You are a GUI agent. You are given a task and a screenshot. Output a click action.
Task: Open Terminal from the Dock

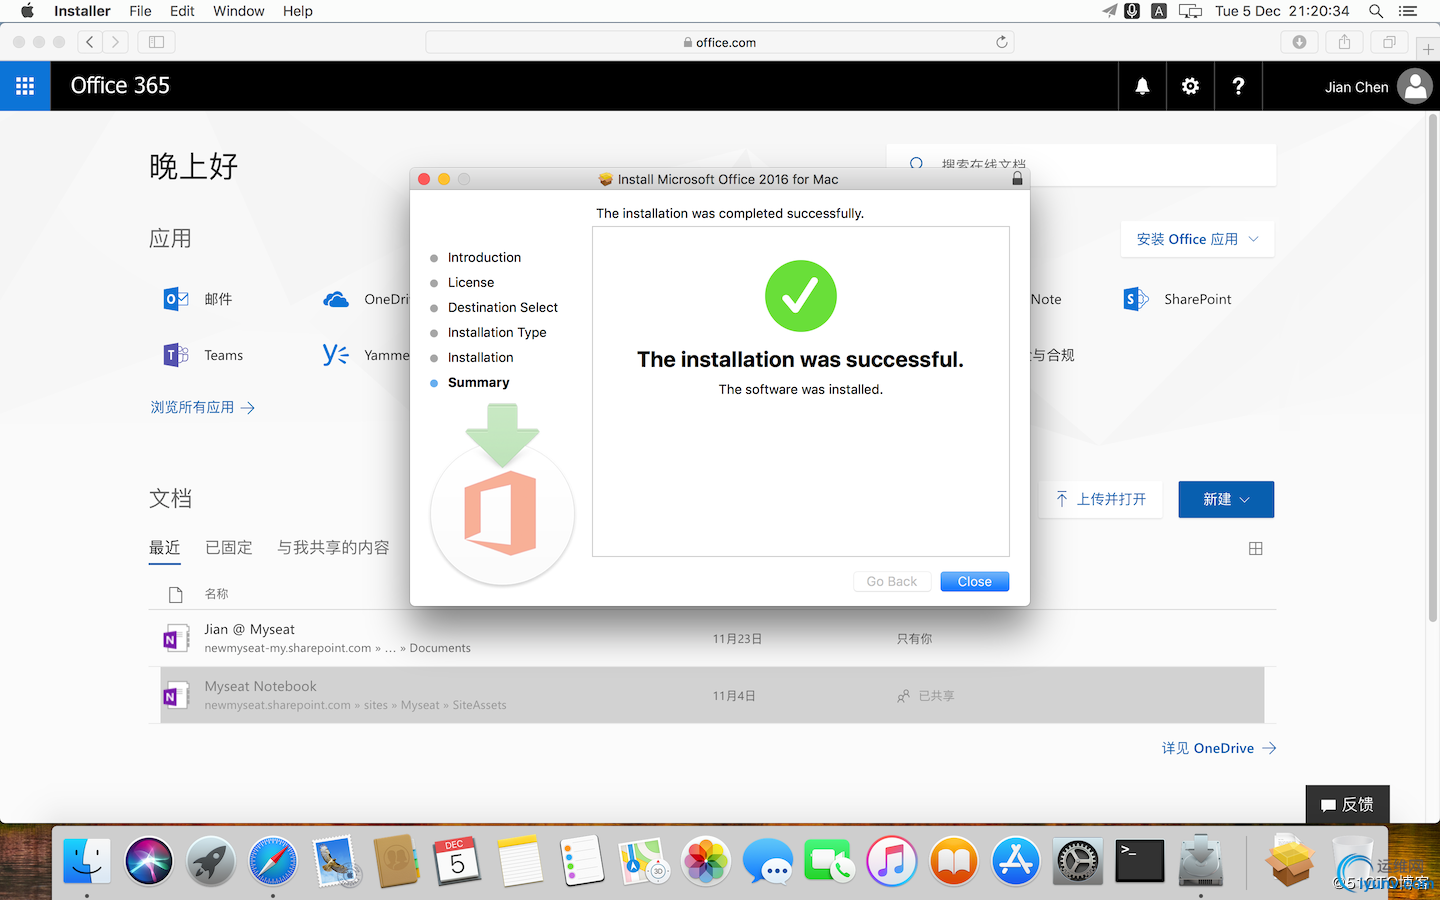[1140, 861]
